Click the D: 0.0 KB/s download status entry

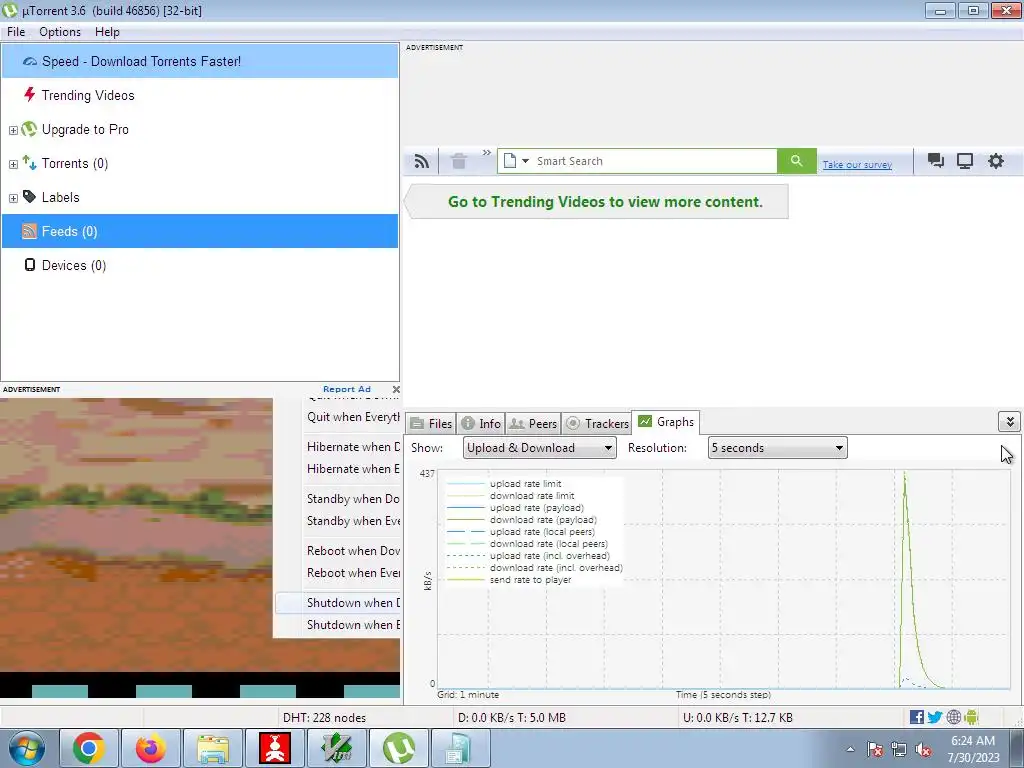(512, 718)
